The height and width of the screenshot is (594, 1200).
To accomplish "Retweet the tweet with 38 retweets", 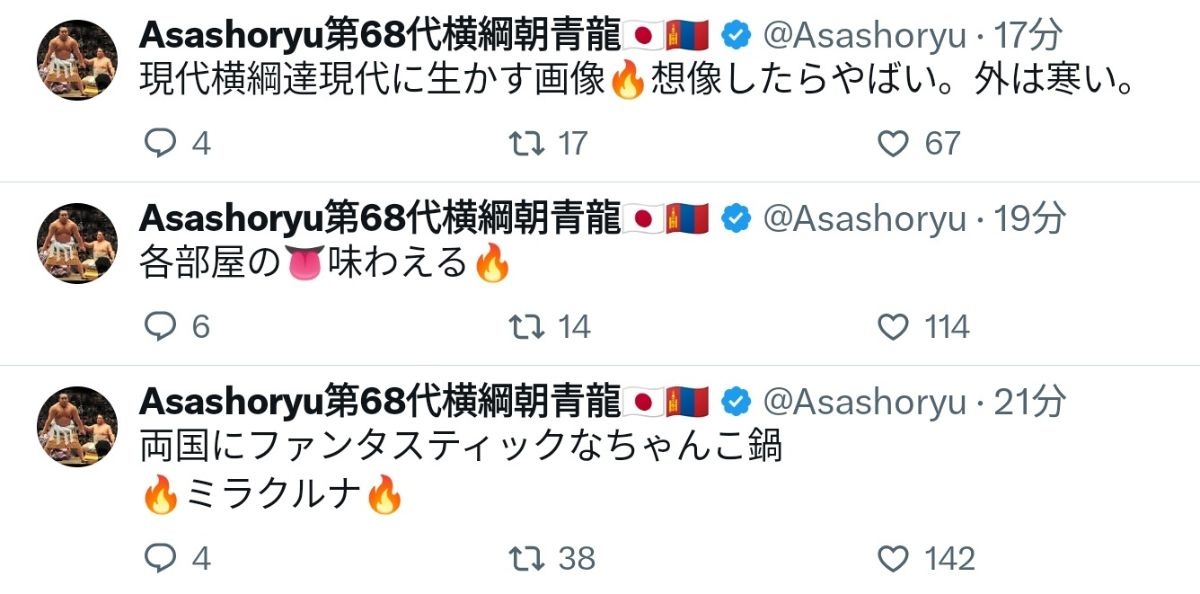I will point(527,558).
